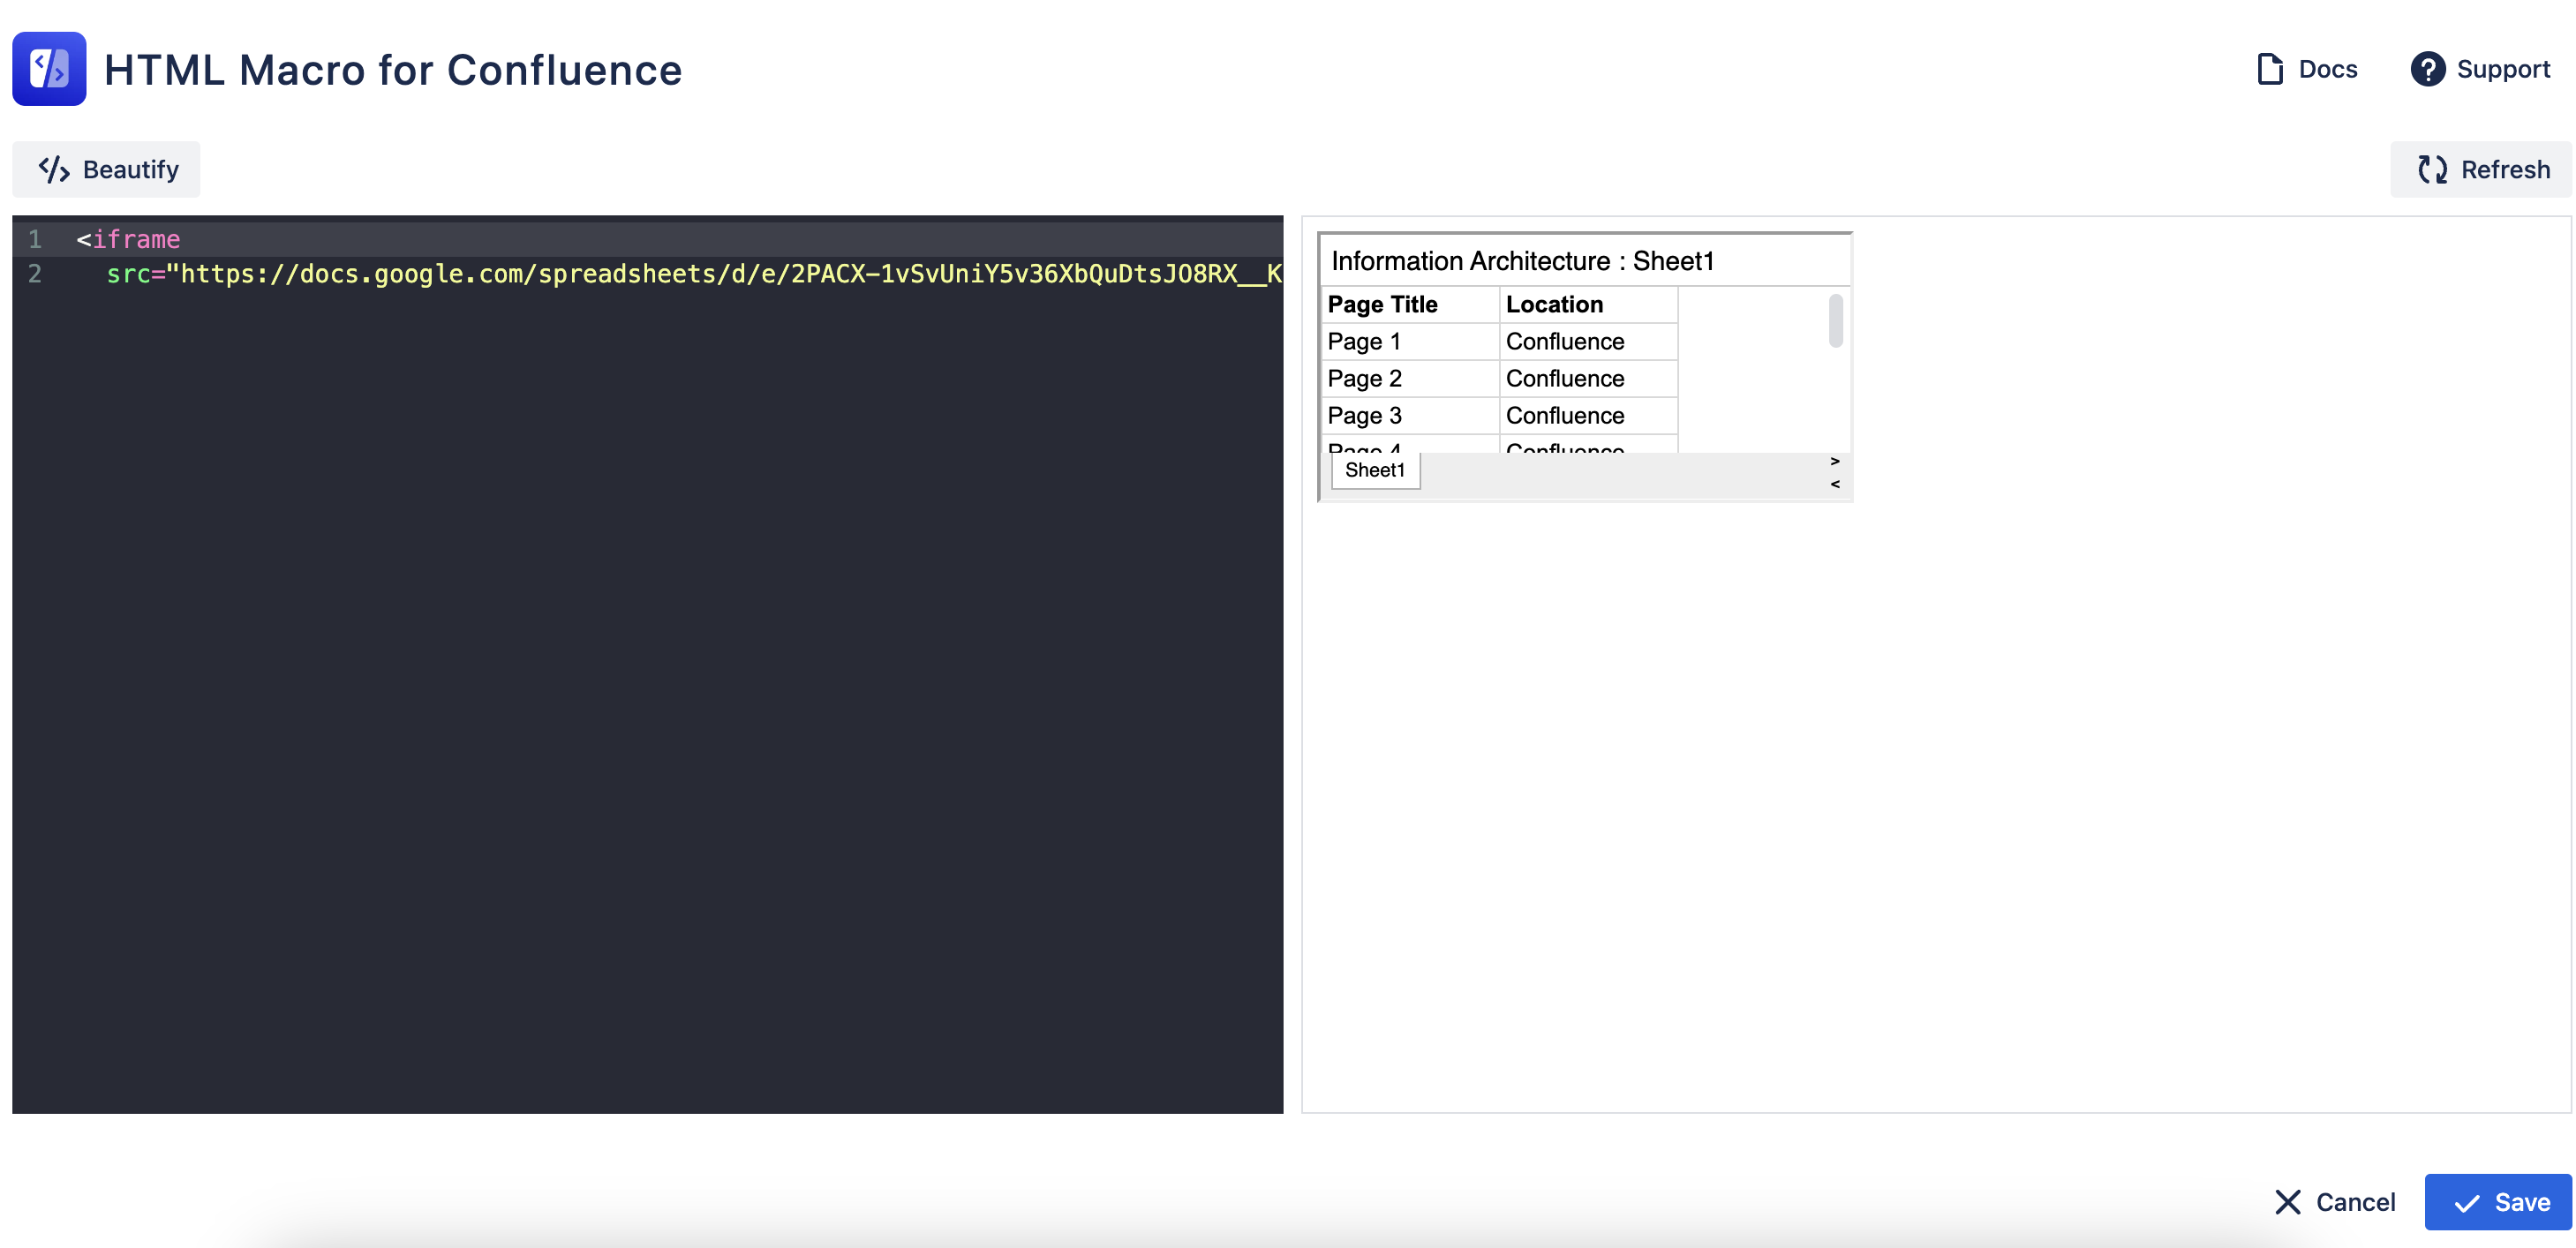Click the iframe tag on line 1
This screenshot has width=2576, height=1248.
click(136, 239)
